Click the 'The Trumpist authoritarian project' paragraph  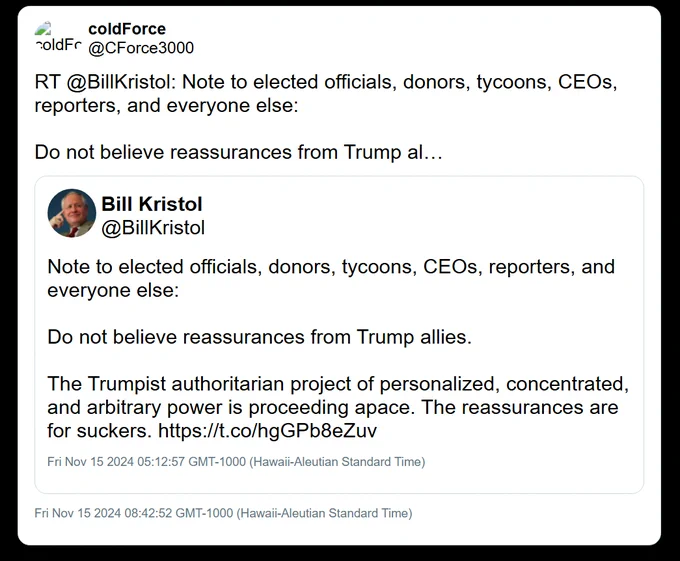pos(338,408)
